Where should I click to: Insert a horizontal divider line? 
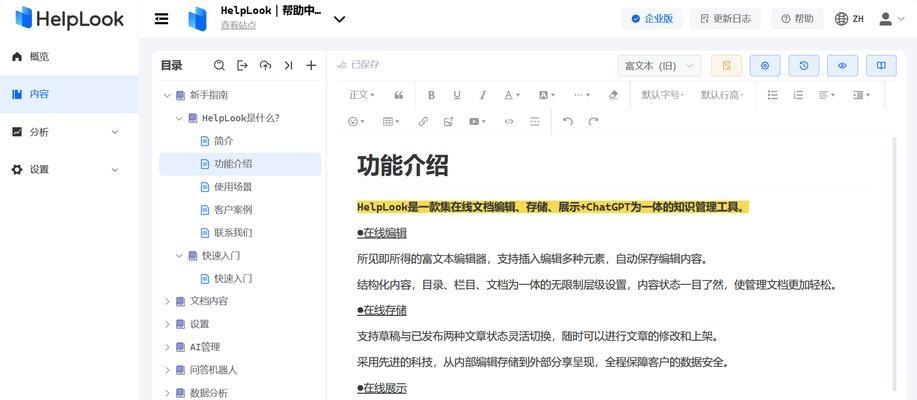[535, 121]
